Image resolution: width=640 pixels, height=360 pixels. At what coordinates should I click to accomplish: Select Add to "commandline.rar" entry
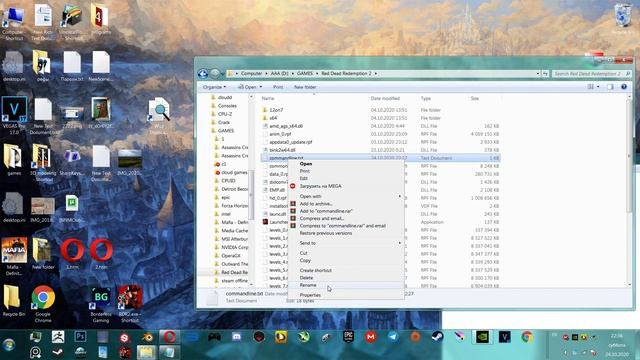coord(326,211)
